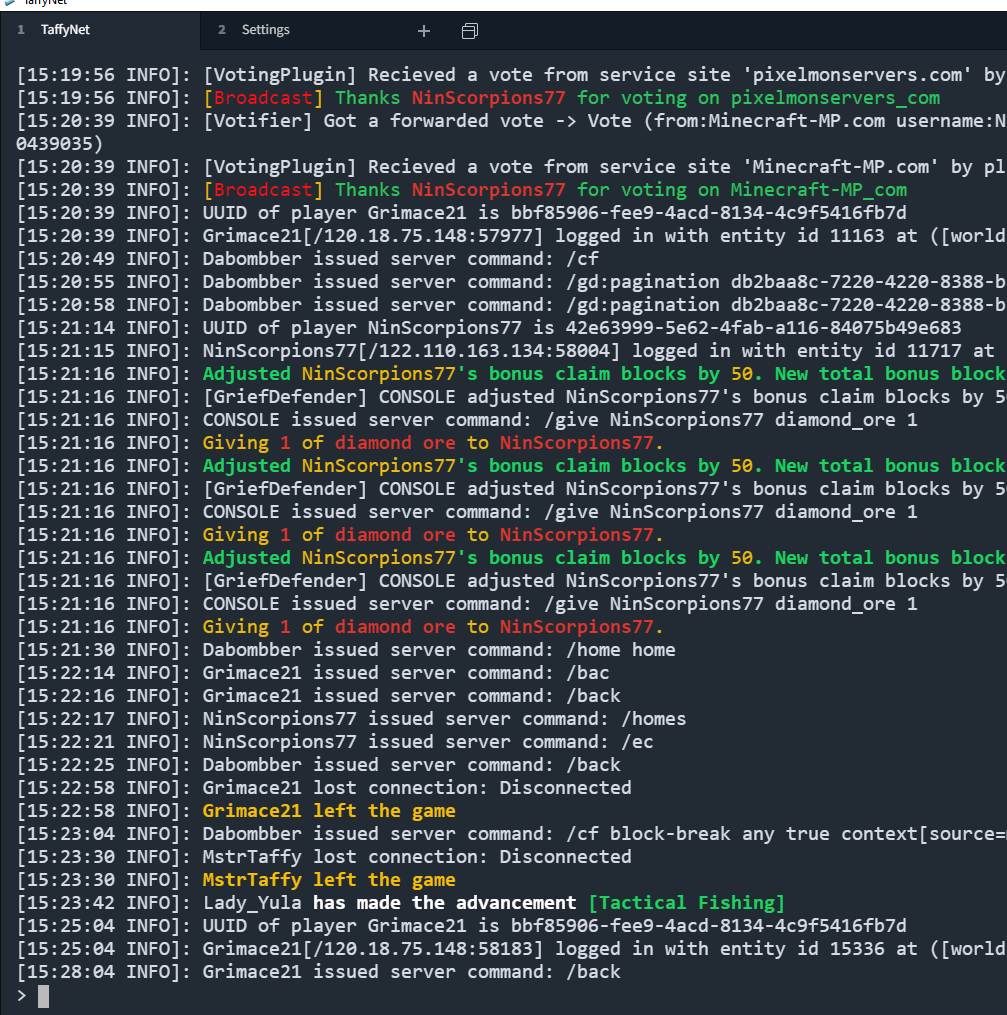Click the split-pane icon beside the plus
This screenshot has width=1007, height=1015.
pyautogui.click(x=467, y=31)
